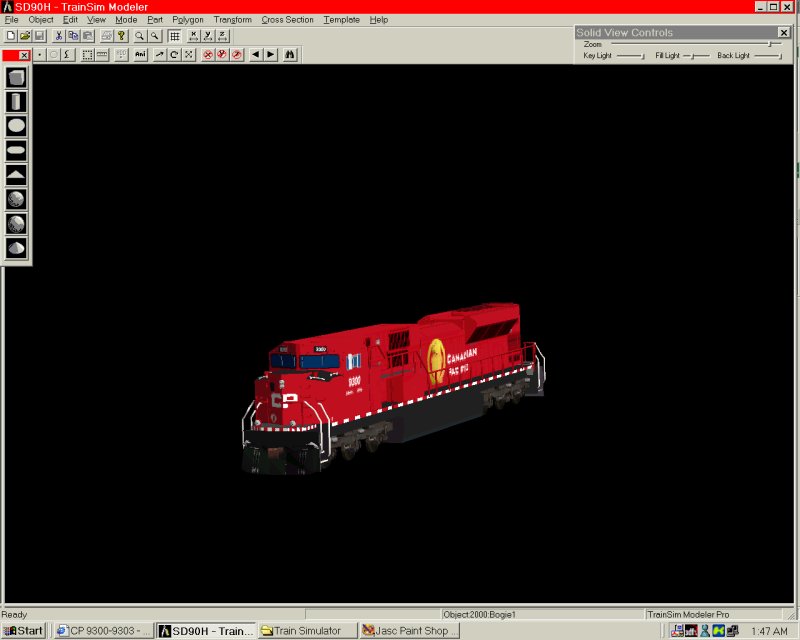Image resolution: width=800 pixels, height=640 pixels.
Task: Select the scale tool four-arrows icon
Action: (x=189, y=55)
